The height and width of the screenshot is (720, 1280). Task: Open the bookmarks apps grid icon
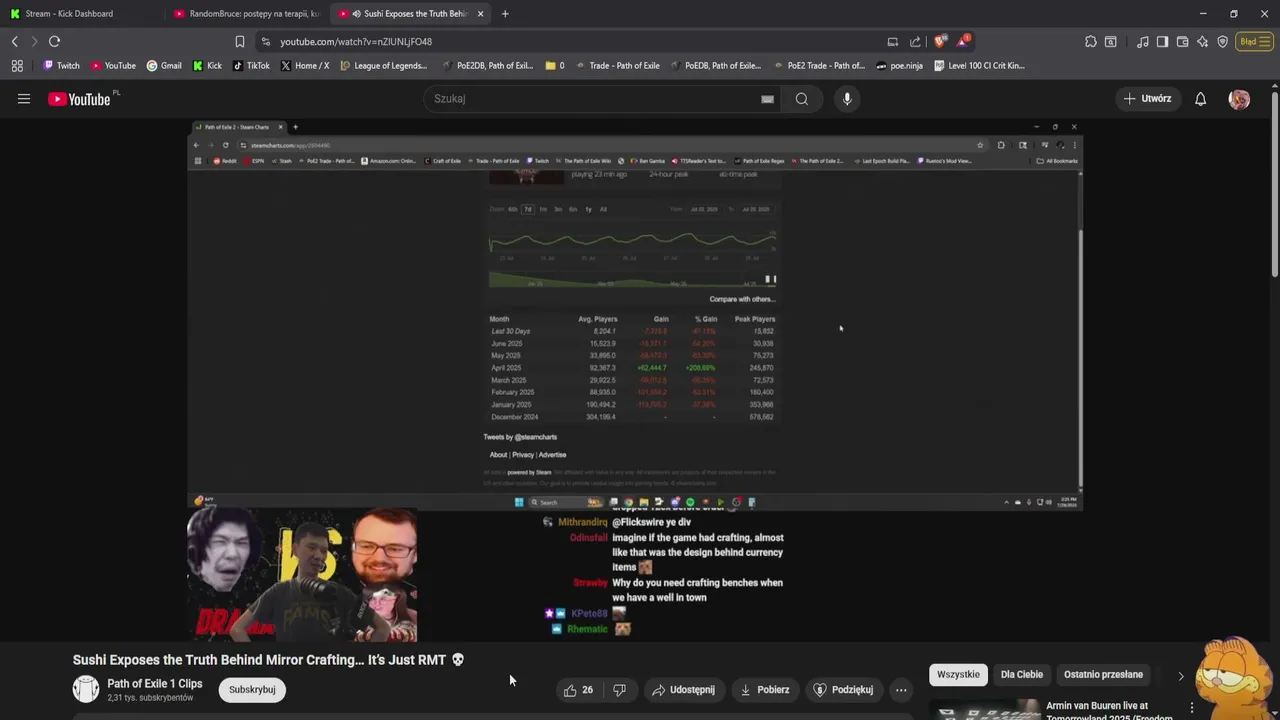point(17,66)
